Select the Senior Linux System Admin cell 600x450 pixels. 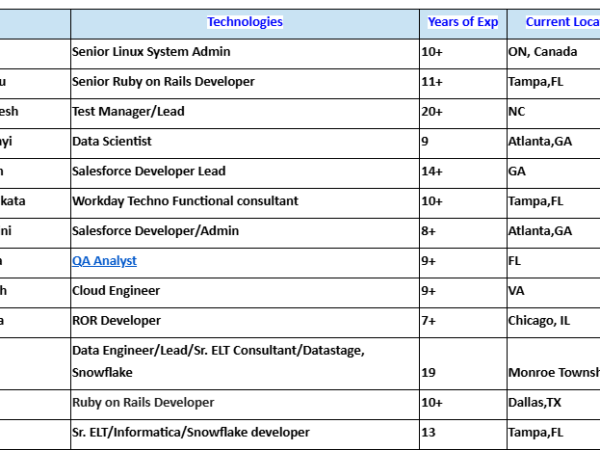(245, 54)
